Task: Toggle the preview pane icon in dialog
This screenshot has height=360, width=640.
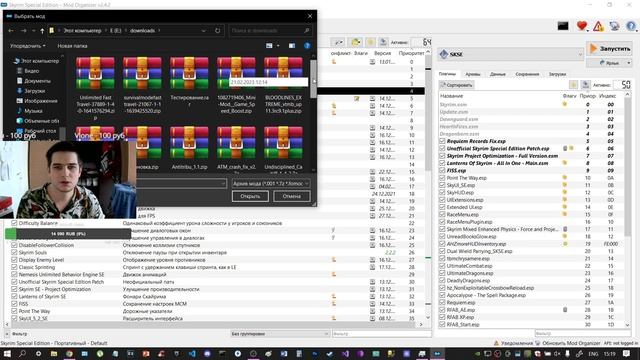Action: point(292,46)
